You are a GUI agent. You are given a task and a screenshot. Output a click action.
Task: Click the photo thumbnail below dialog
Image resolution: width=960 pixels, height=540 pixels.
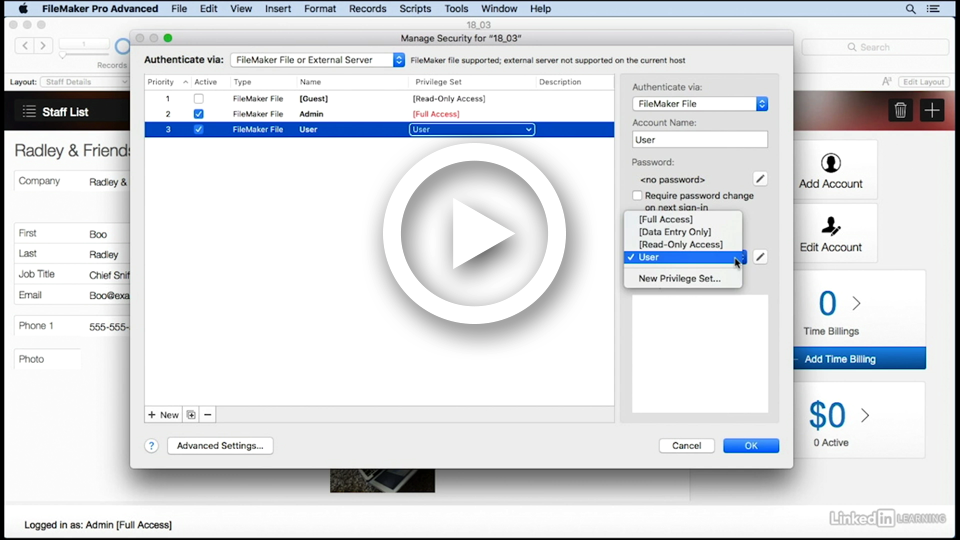pyautogui.click(x=383, y=481)
